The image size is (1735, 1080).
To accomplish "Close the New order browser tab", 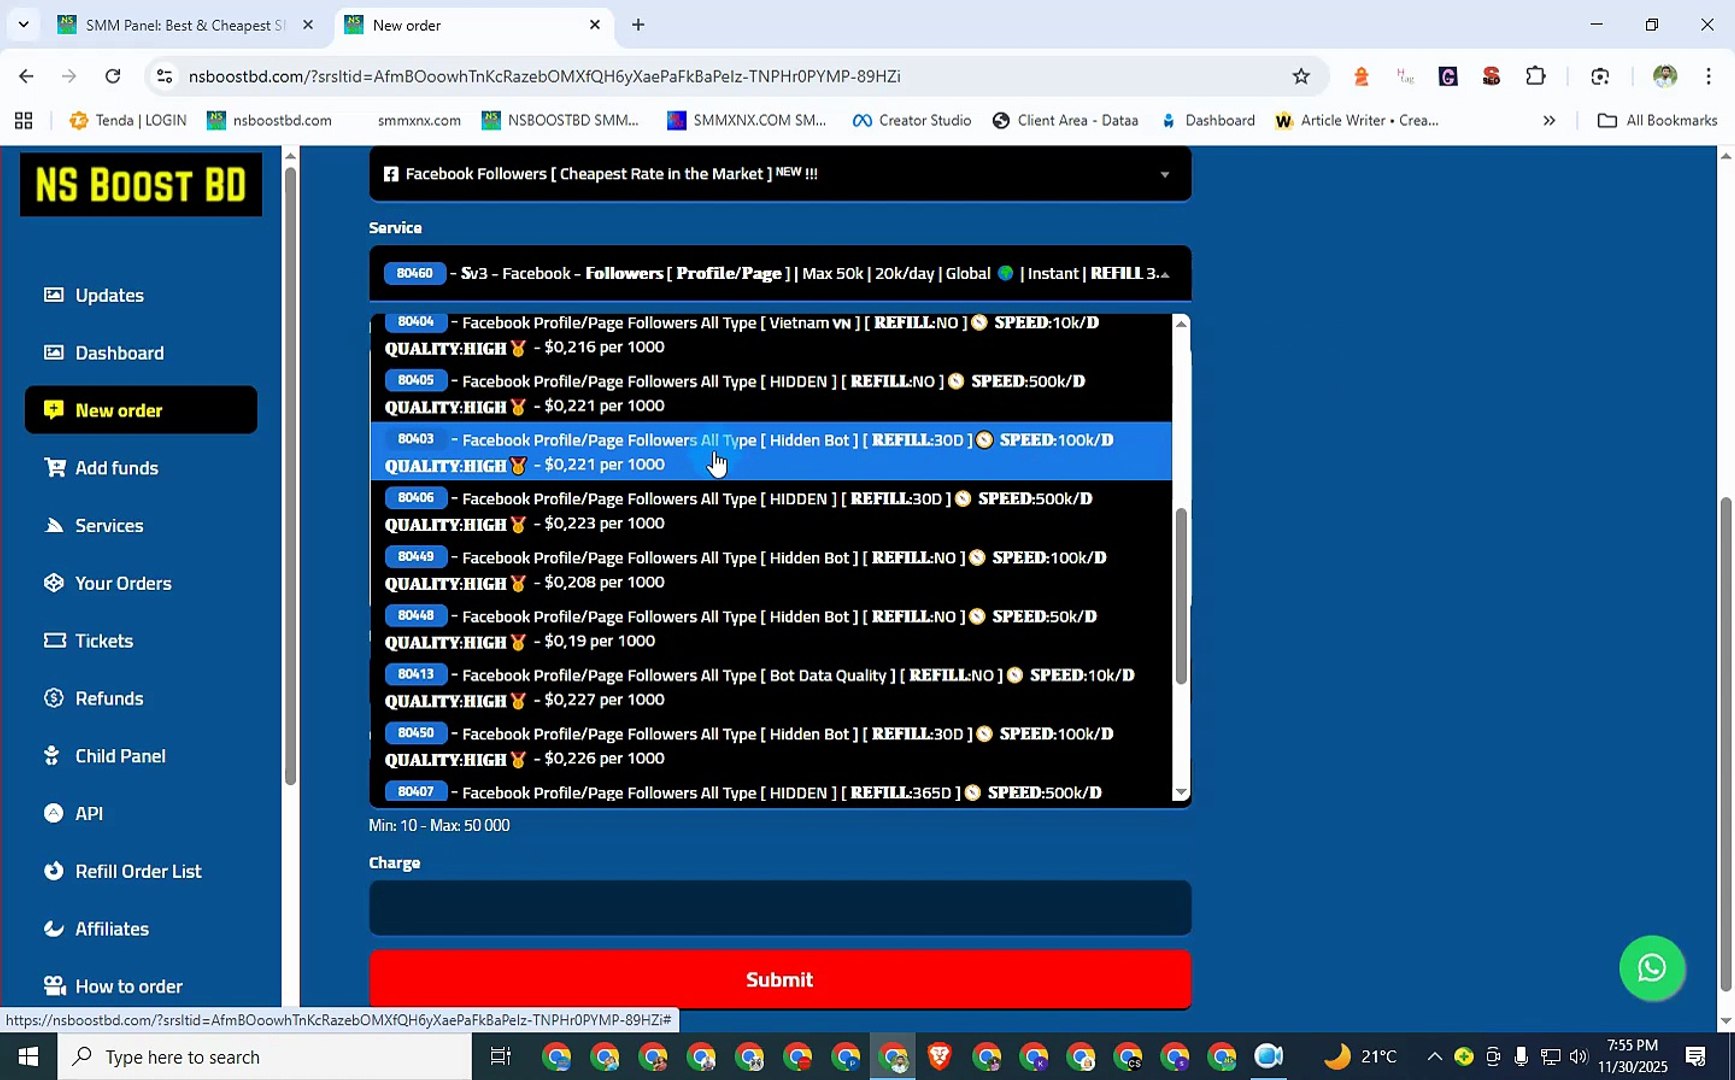I will (x=595, y=25).
